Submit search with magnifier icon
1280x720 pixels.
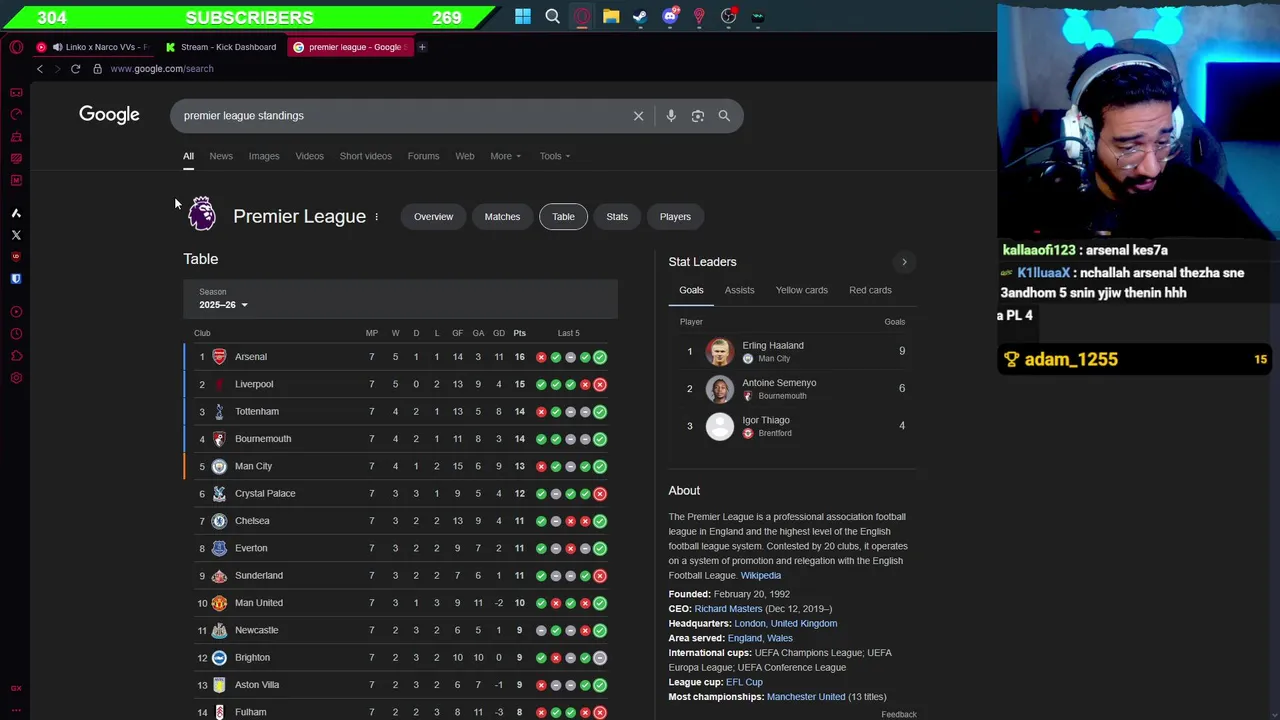[x=724, y=116]
